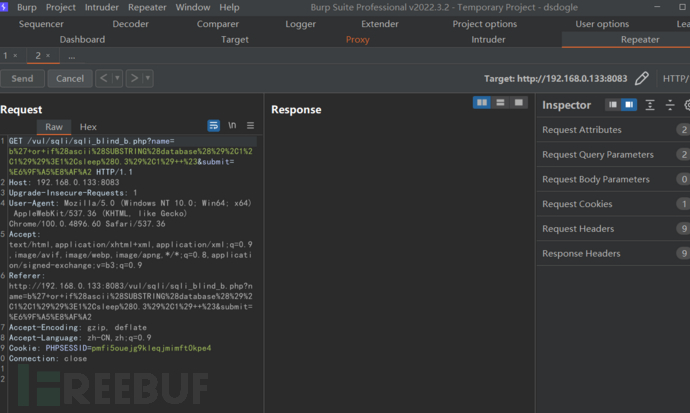Add new Repeater tab via ellipsis
Viewport: 690px width, 413px height.
coord(71,56)
